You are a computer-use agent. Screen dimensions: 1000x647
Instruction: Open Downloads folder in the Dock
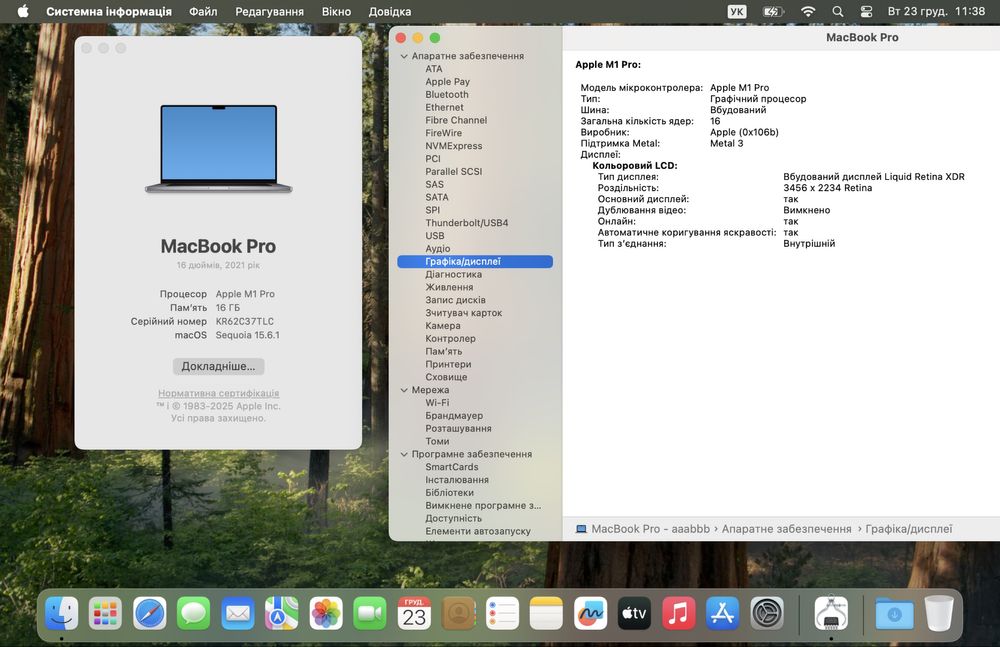pos(894,614)
